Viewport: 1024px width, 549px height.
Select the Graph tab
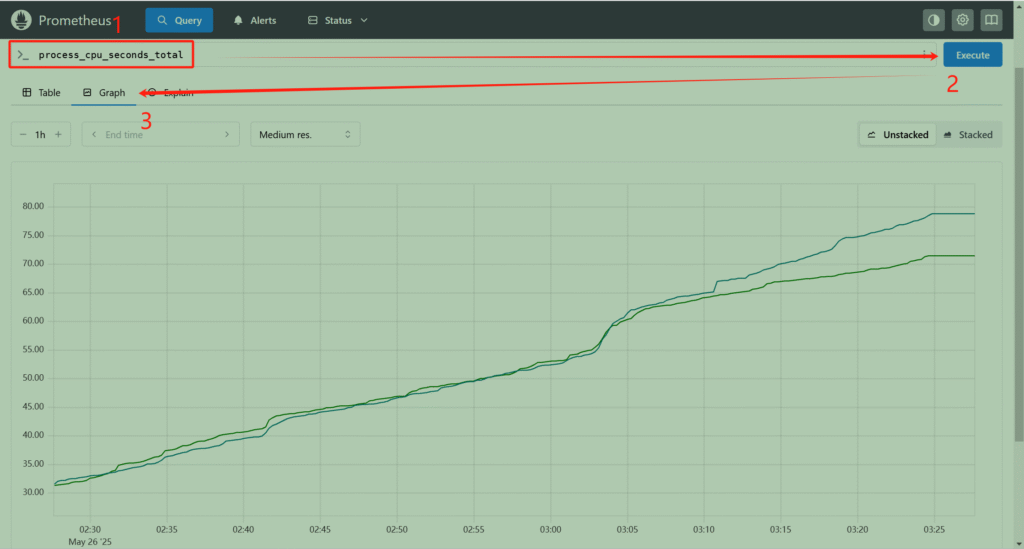(x=104, y=92)
